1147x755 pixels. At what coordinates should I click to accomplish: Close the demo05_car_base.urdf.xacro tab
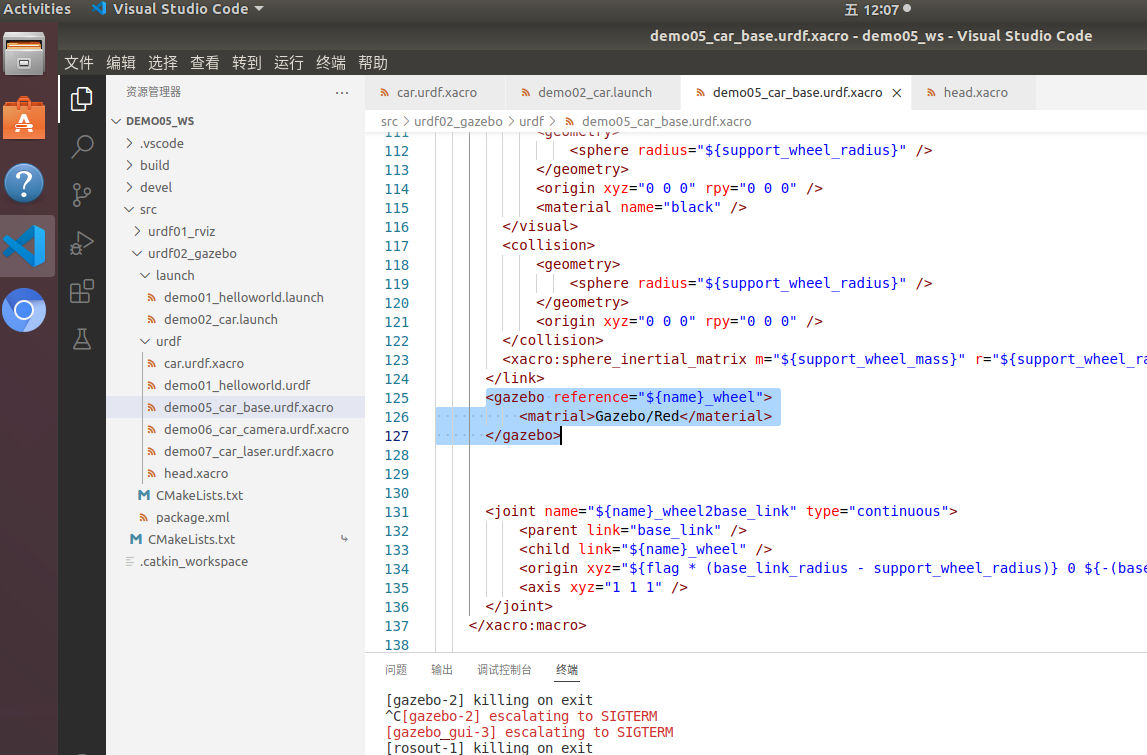[897, 93]
